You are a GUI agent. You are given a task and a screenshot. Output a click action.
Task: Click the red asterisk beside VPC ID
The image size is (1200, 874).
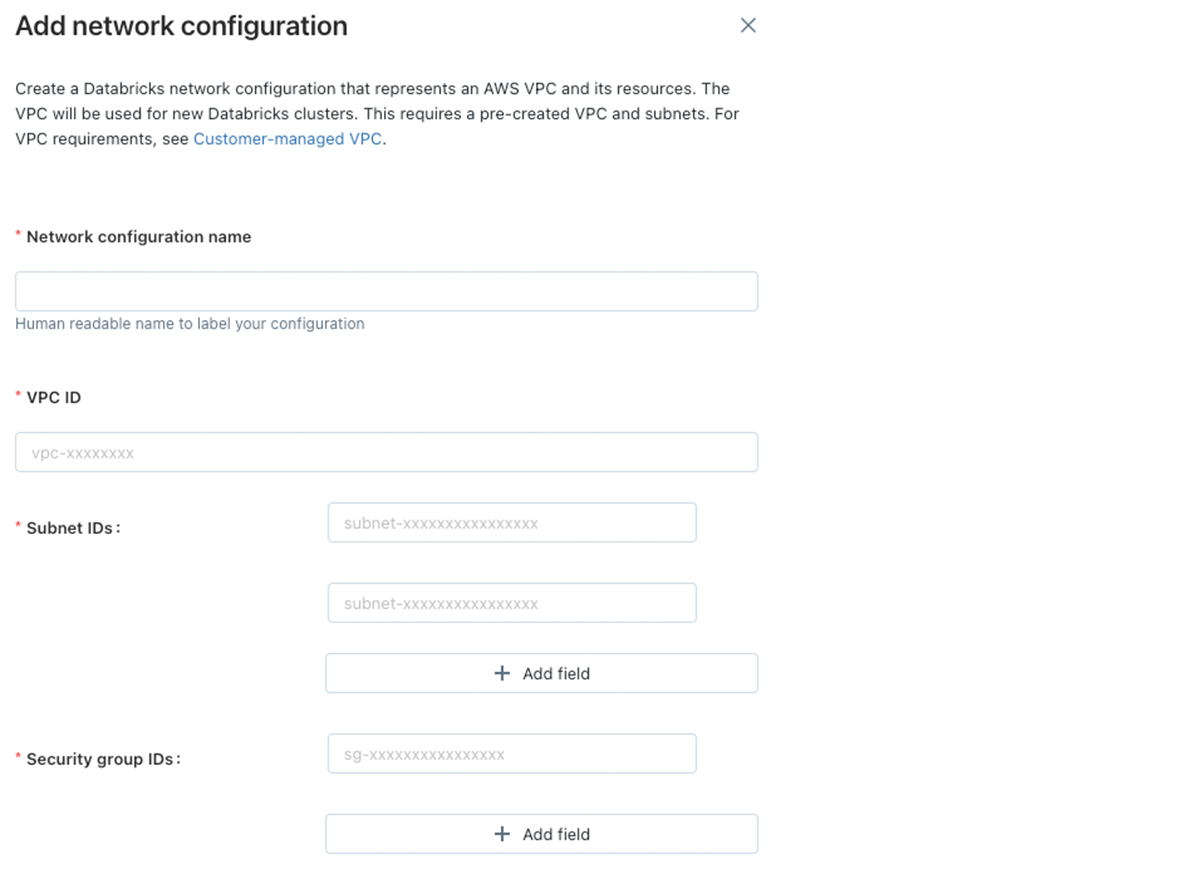18,397
